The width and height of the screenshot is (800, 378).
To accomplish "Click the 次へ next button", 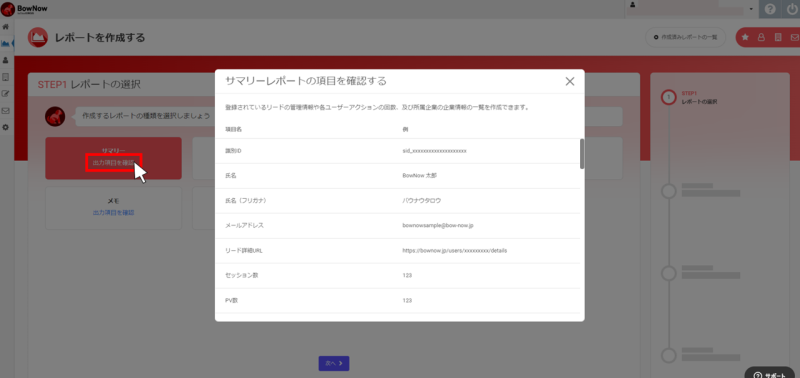I will point(334,363).
